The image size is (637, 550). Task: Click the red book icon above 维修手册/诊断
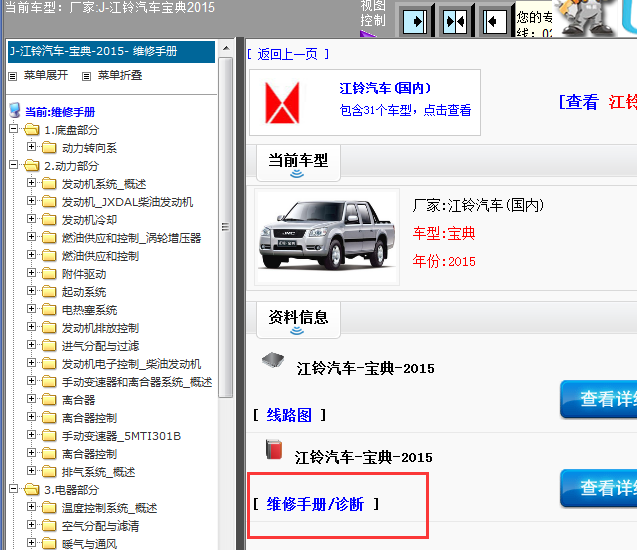274,450
